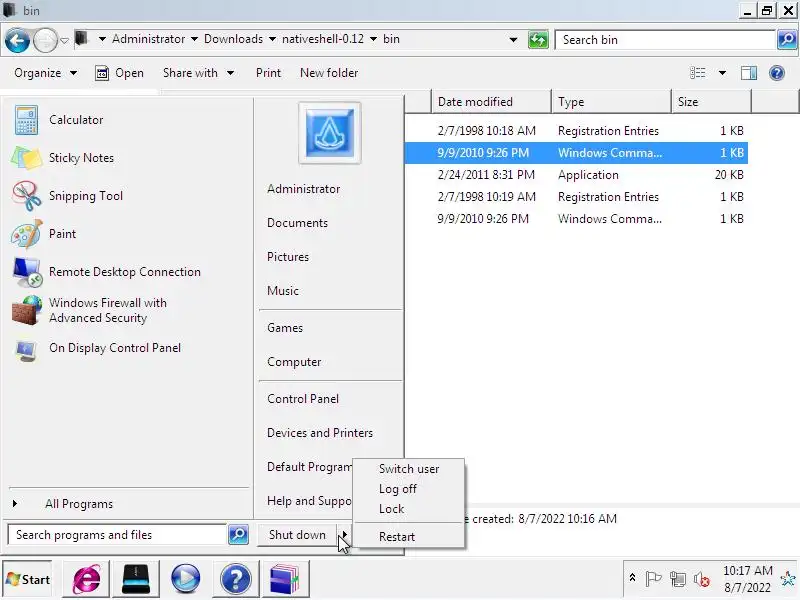Click the muted volume tray icon

click(702, 579)
